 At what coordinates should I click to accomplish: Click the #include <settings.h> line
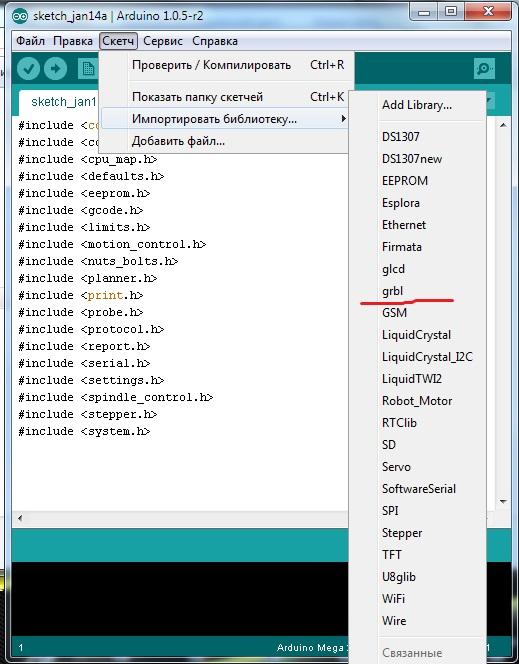(x=91, y=380)
